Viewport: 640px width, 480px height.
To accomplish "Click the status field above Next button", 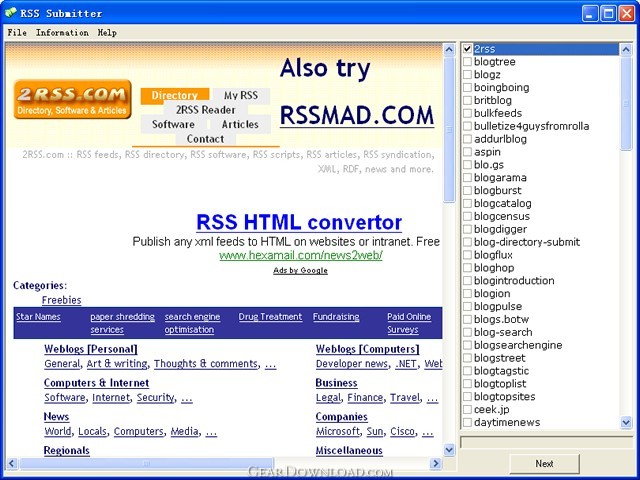I will point(546,442).
